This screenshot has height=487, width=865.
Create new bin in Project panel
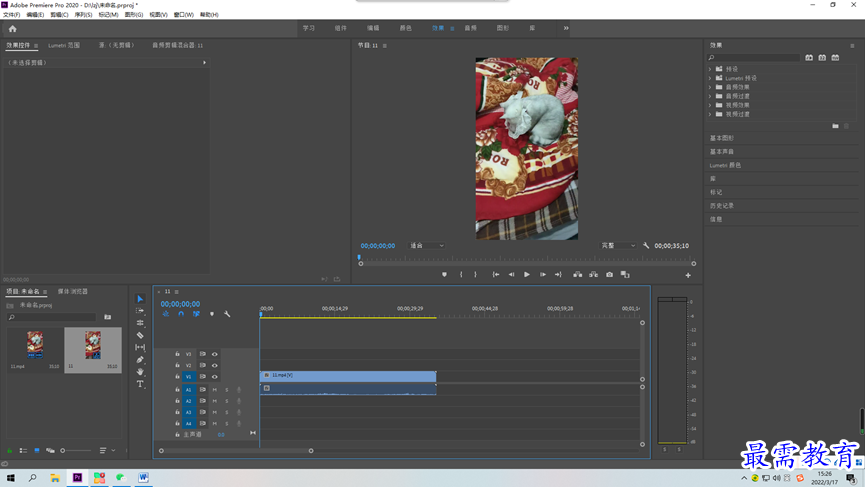tap(108, 317)
